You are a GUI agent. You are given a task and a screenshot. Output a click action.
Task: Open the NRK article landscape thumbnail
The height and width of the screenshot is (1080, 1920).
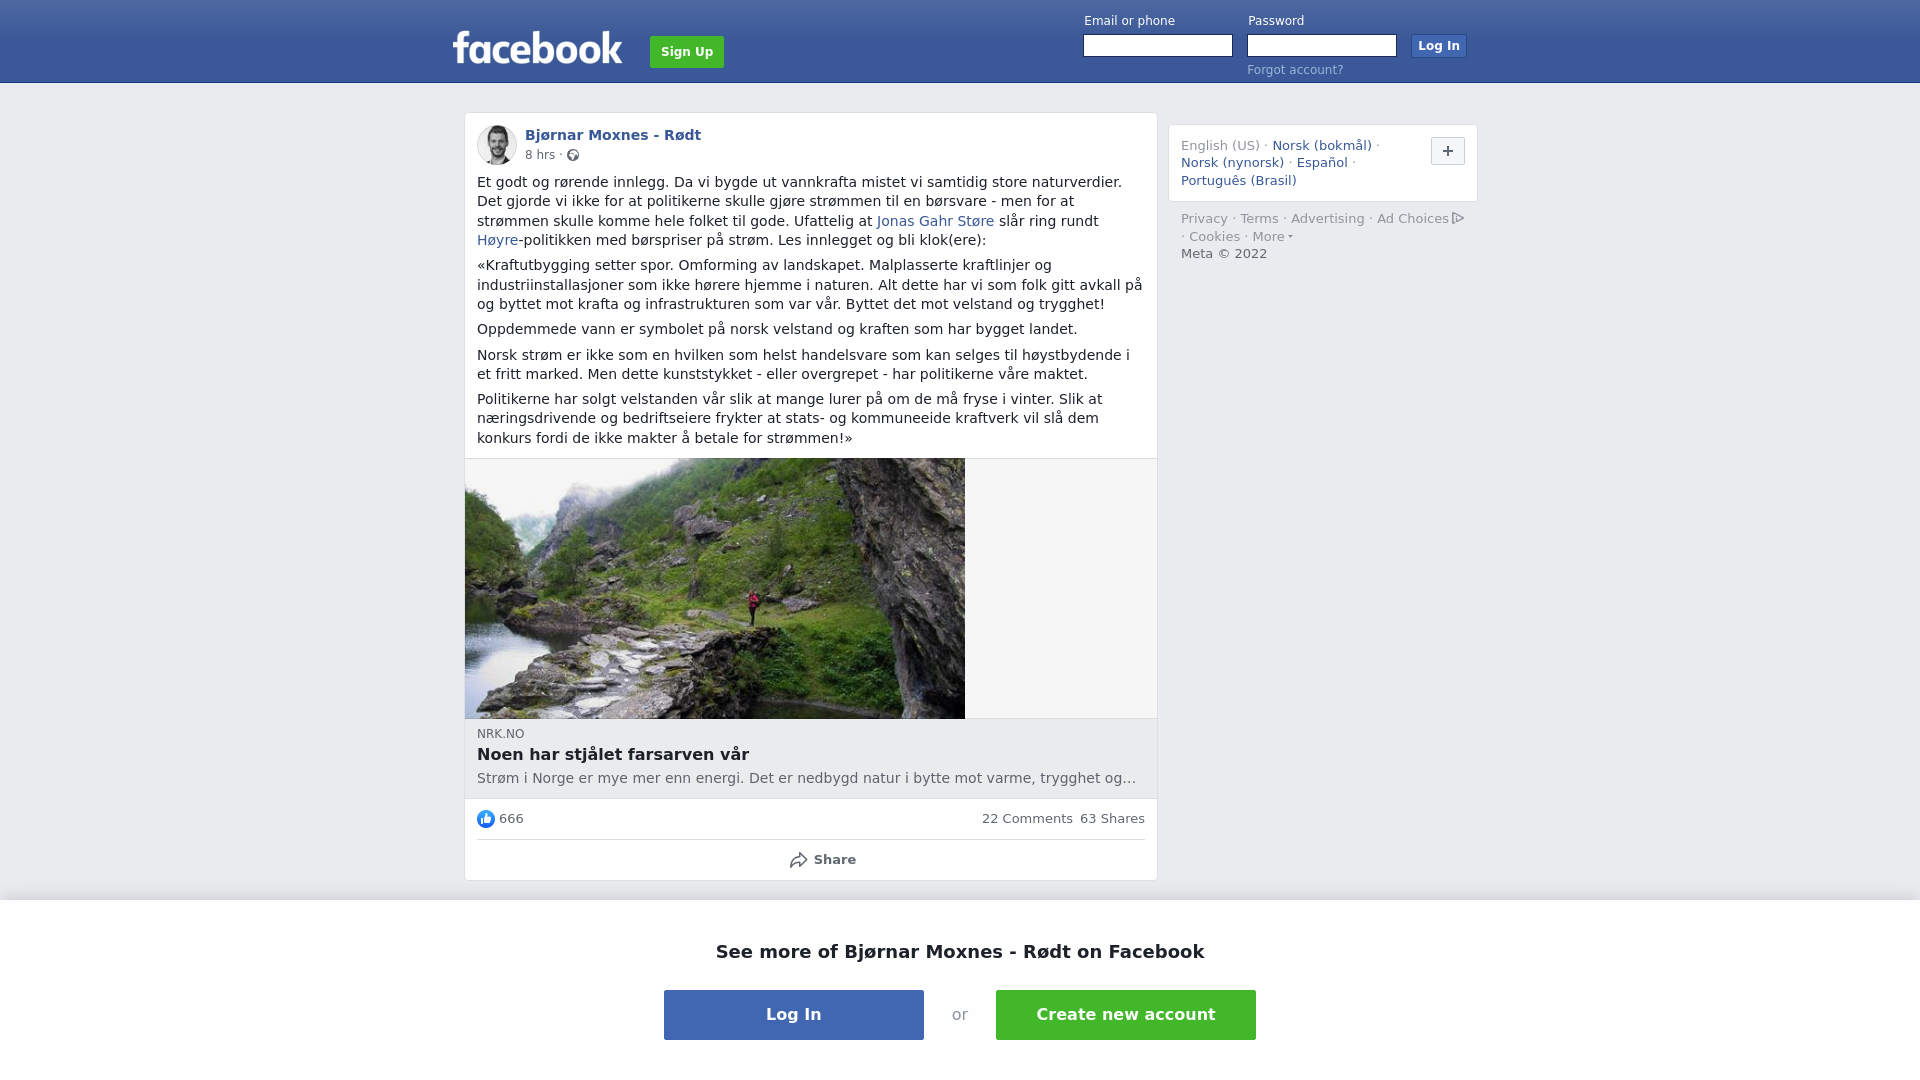pos(715,589)
